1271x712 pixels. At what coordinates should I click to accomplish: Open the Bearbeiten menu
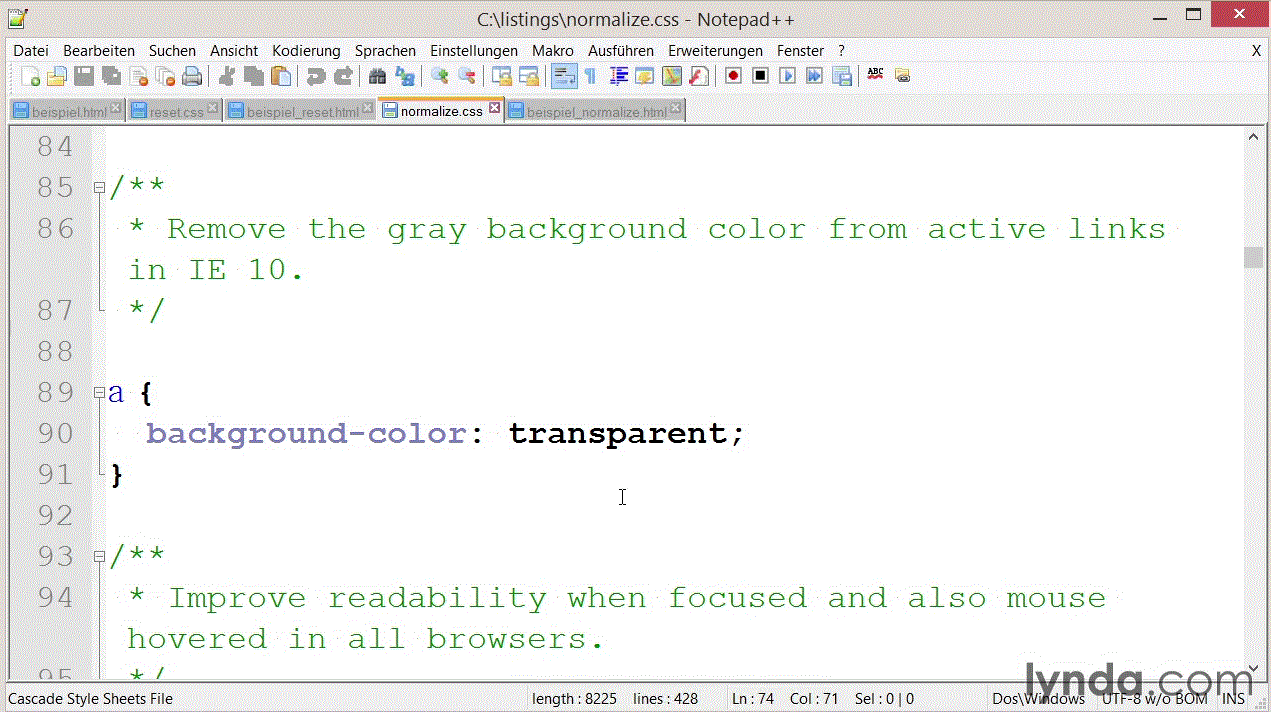coord(99,50)
